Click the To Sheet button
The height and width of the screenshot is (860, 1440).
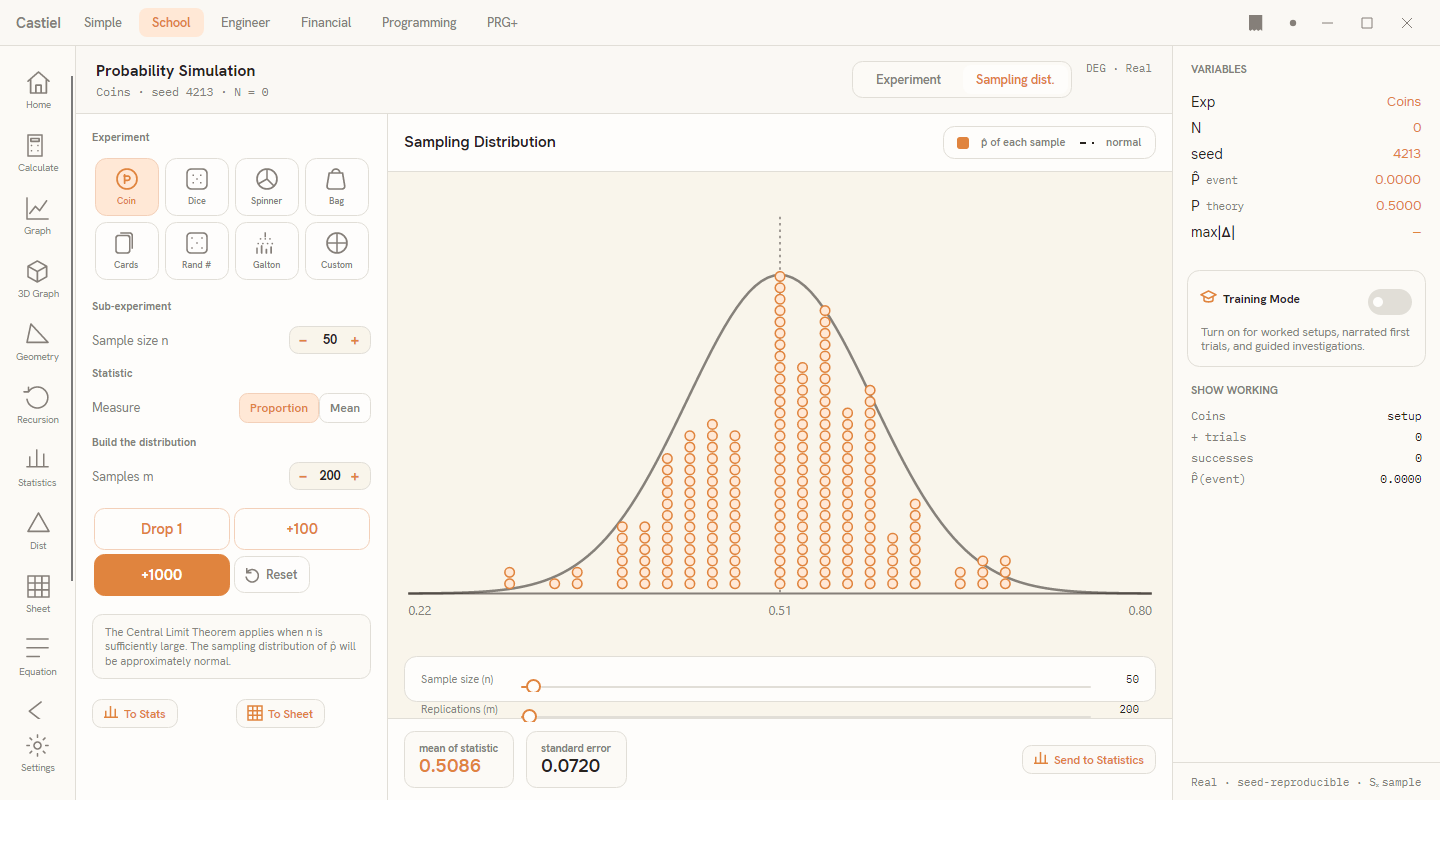[280, 714]
